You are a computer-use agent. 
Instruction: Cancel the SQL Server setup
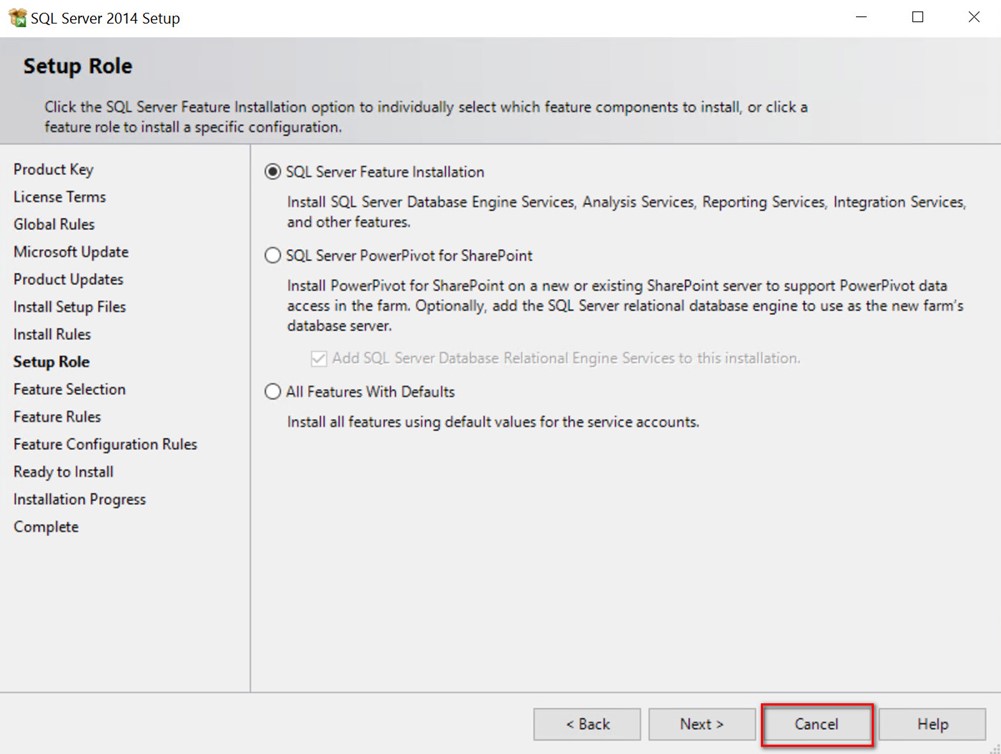coord(816,724)
